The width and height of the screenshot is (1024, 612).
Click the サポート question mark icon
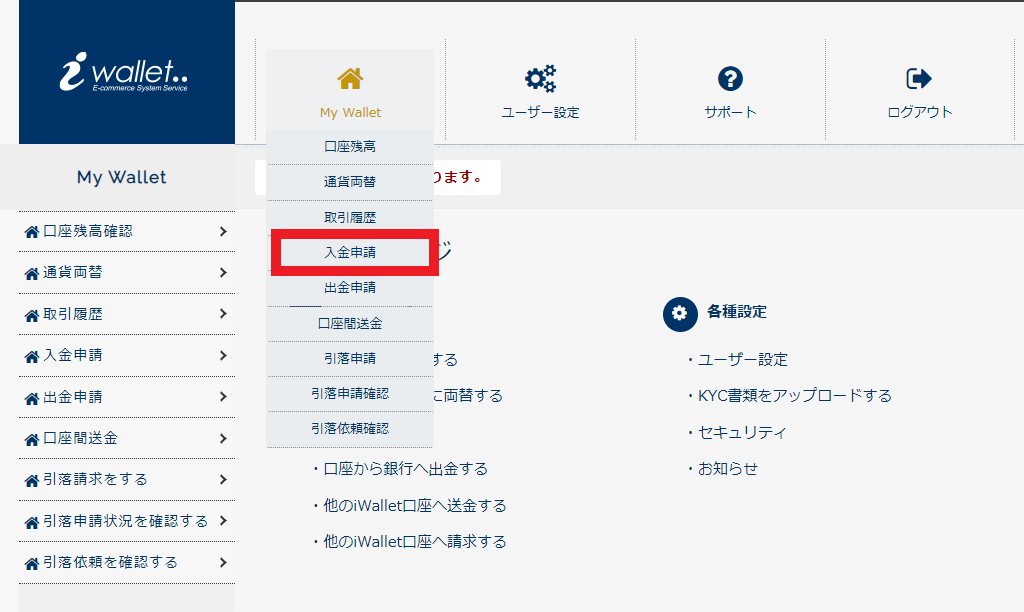(730, 78)
